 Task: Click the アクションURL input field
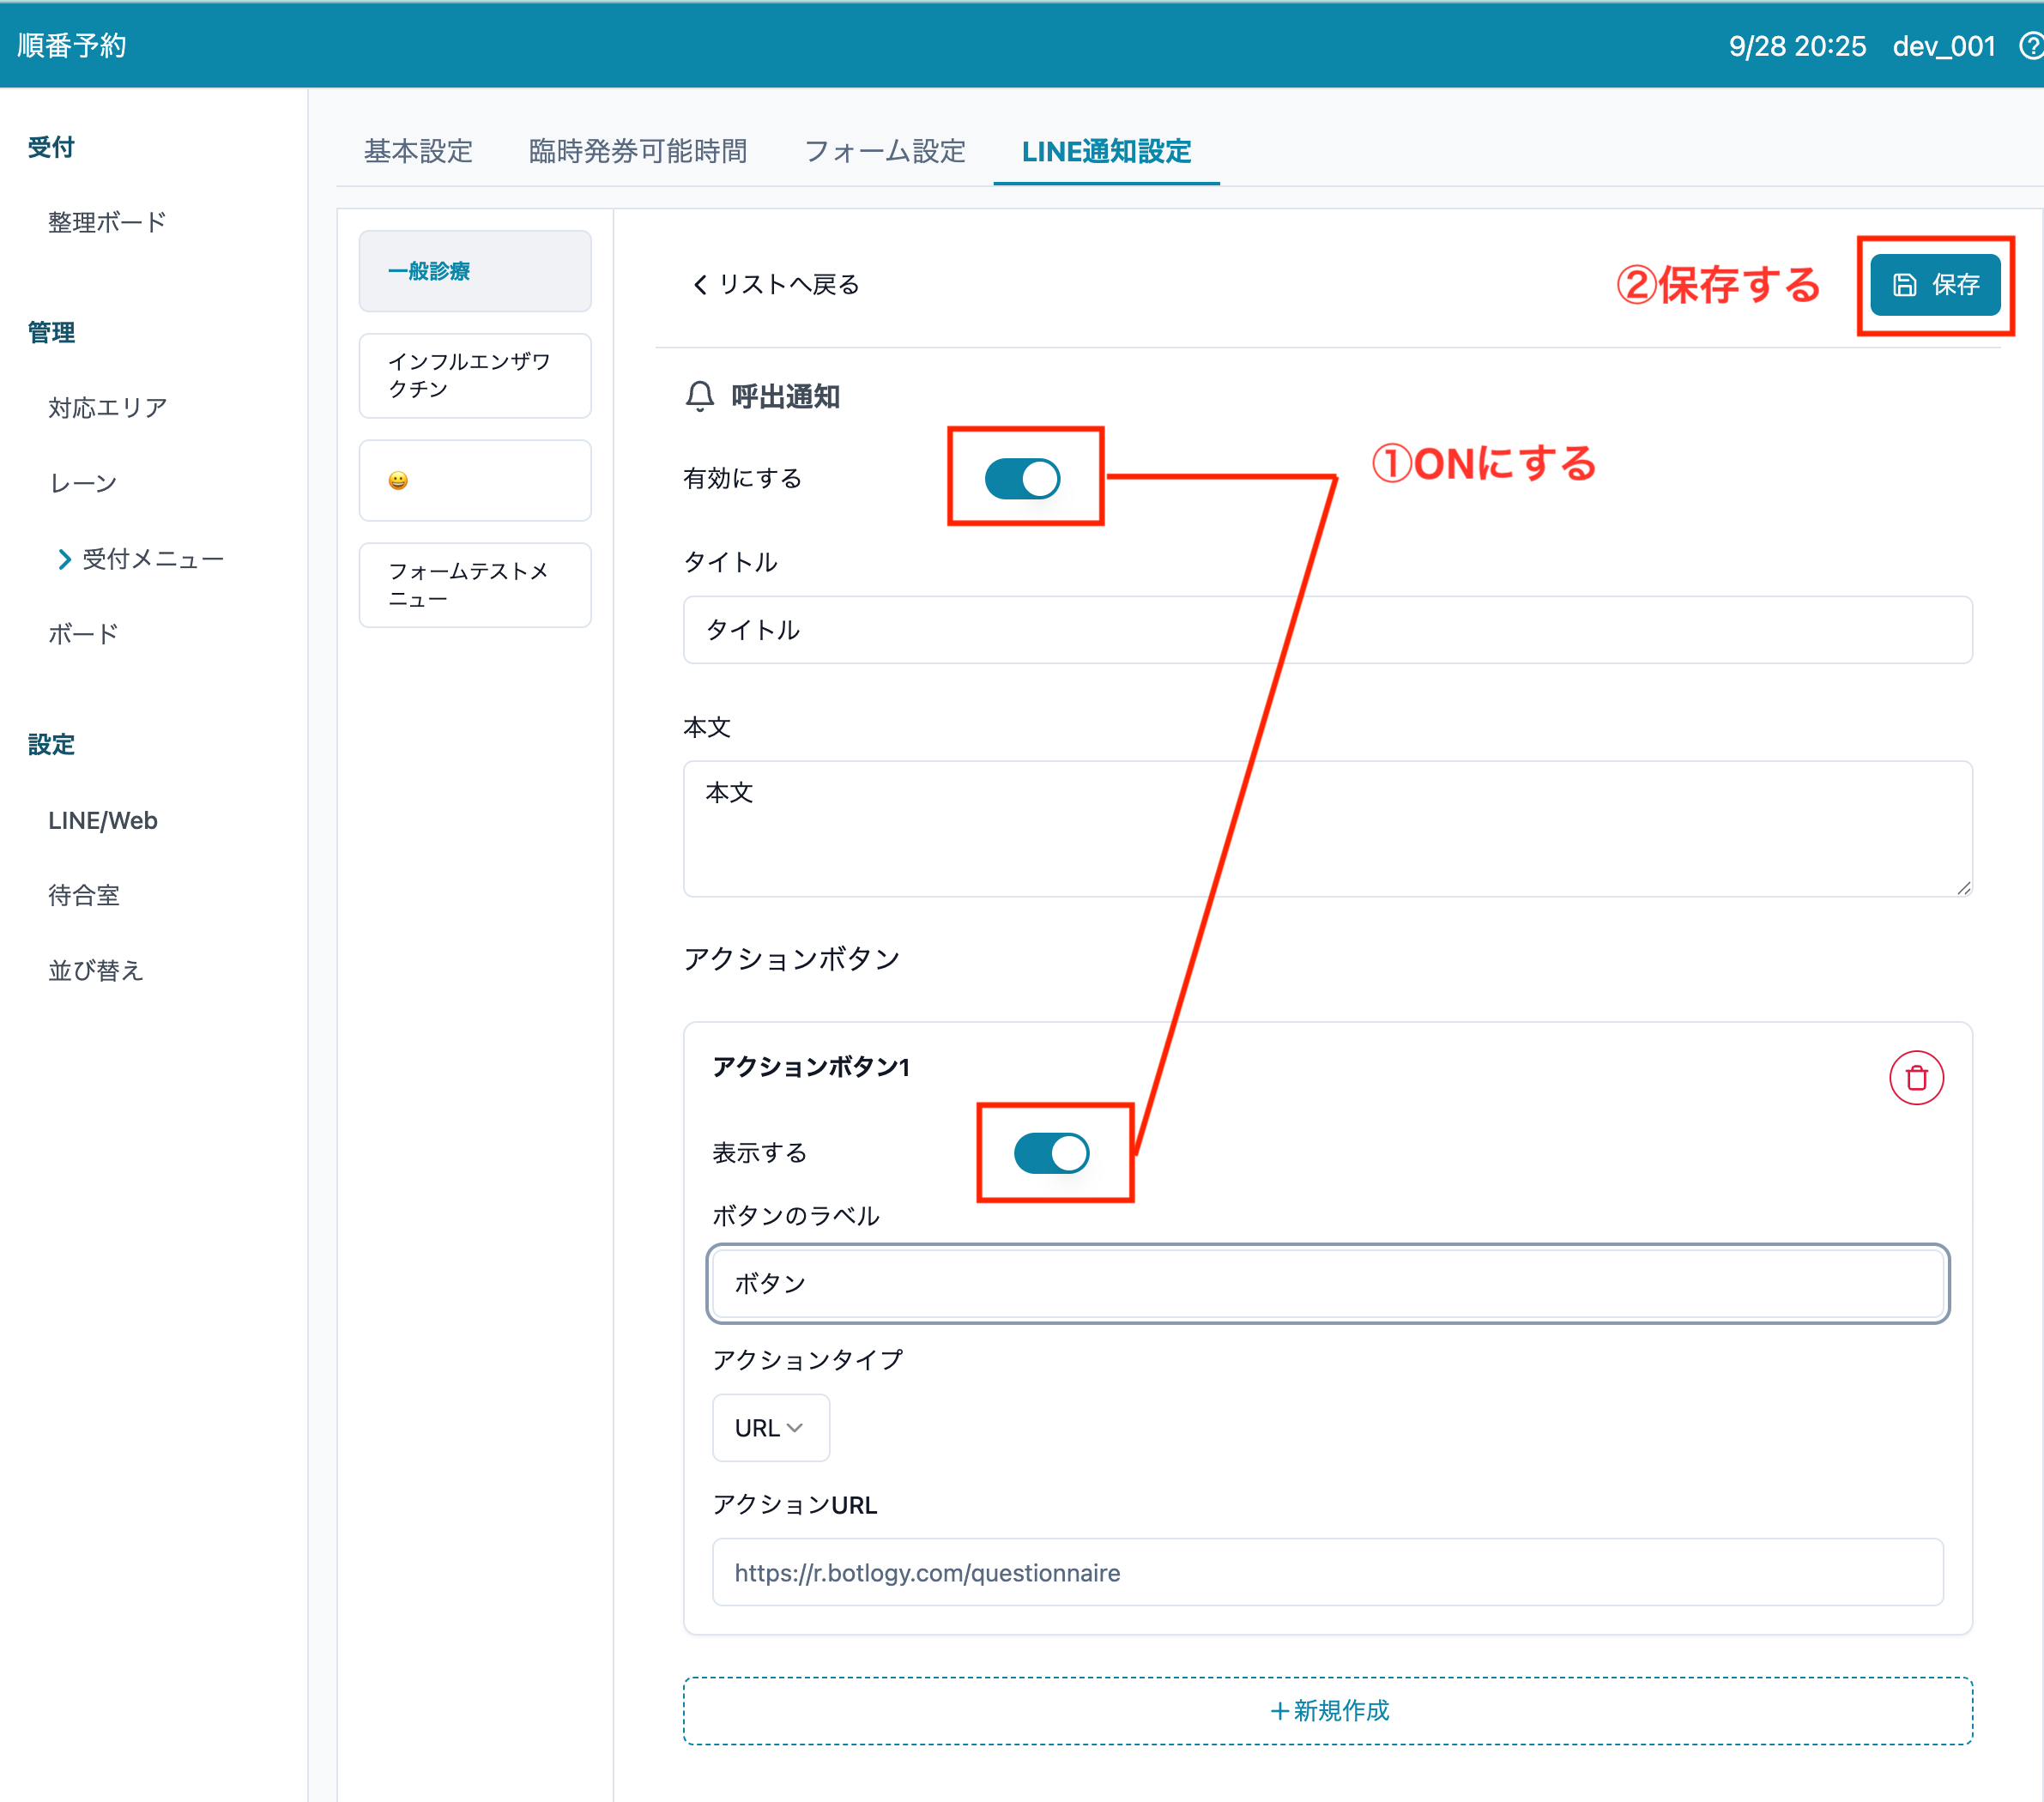[1327, 1573]
